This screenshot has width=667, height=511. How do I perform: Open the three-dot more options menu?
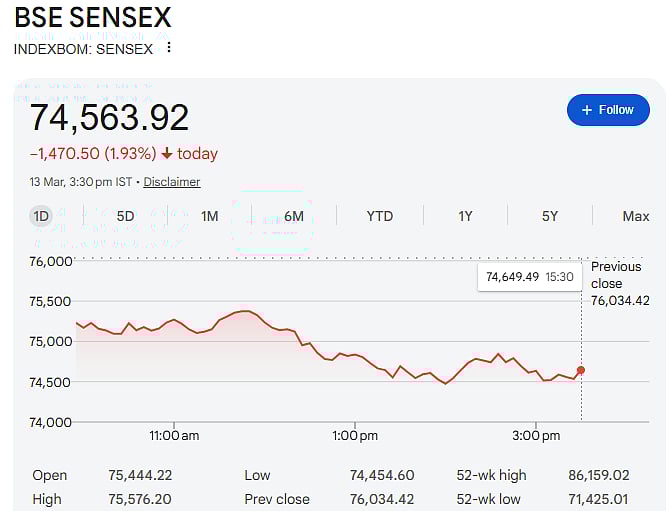click(x=169, y=48)
